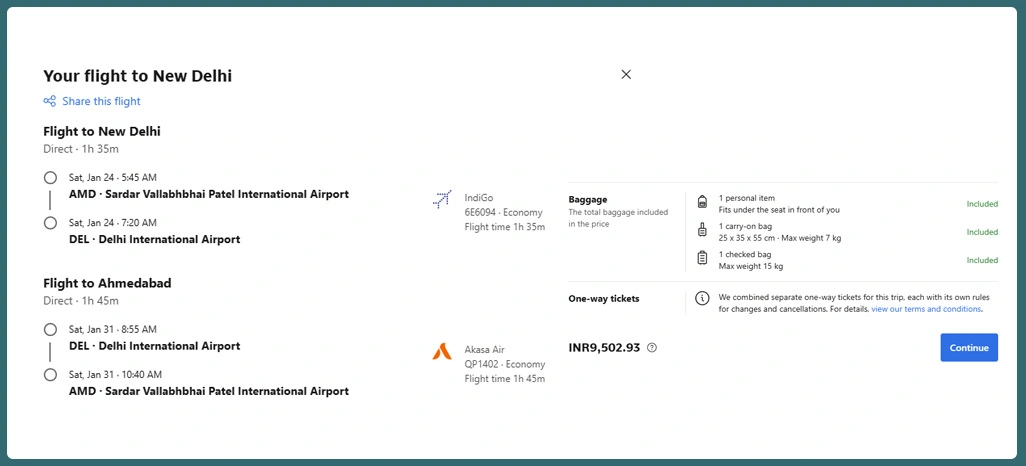Screen dimensions: 1026x466
Task: Click the share icon beside Share this flight
Action: (x=50, y=101)
